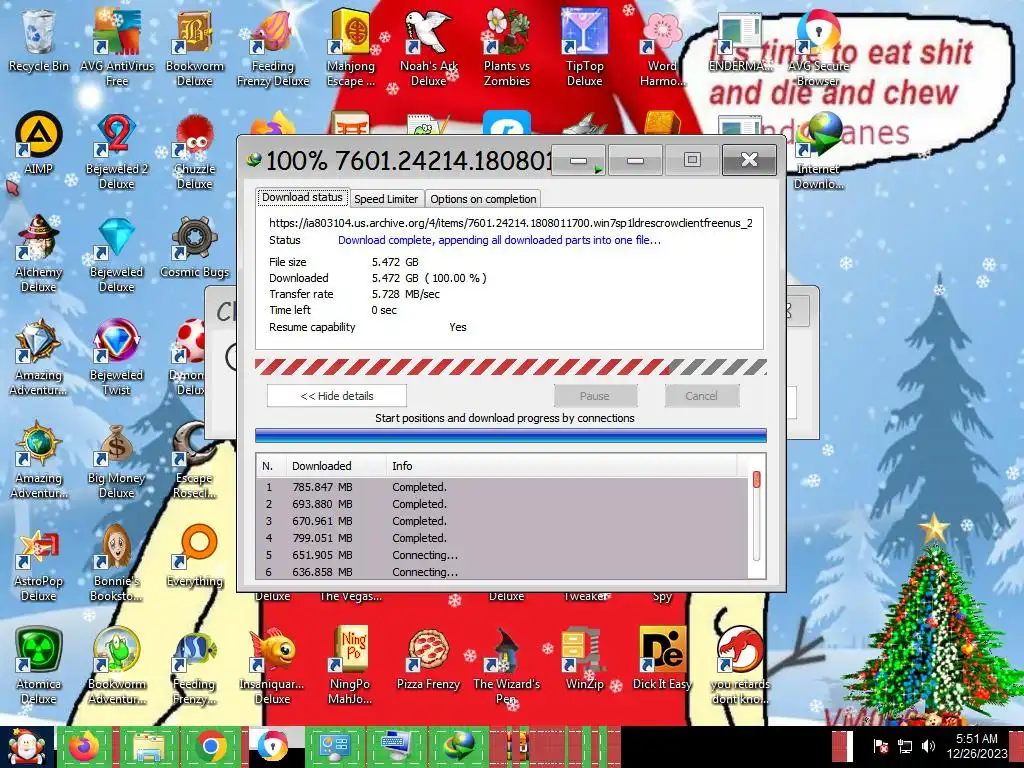Select connection row with 651.905 MB

502,555
